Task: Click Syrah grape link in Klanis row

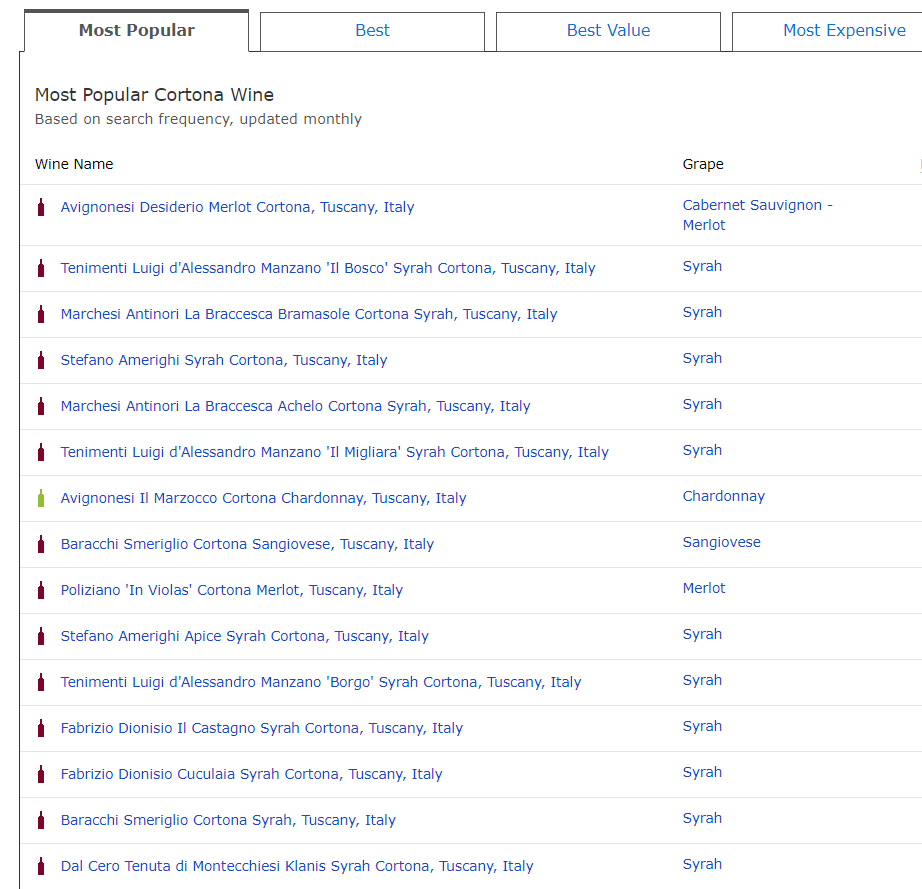Action: (702, 864)
